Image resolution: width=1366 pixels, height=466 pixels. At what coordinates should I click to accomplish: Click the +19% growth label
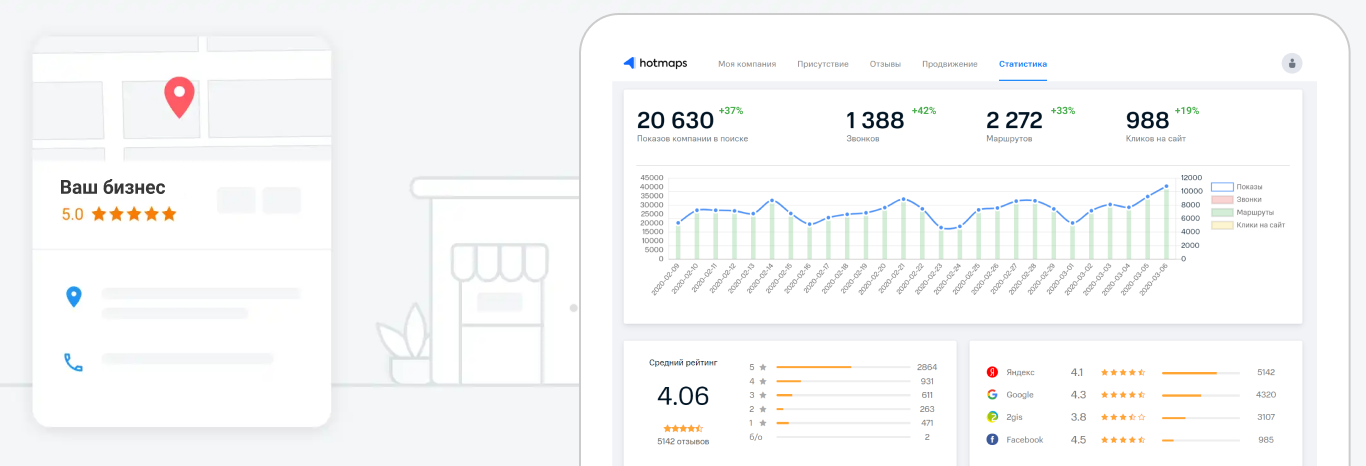point(1186,110)
